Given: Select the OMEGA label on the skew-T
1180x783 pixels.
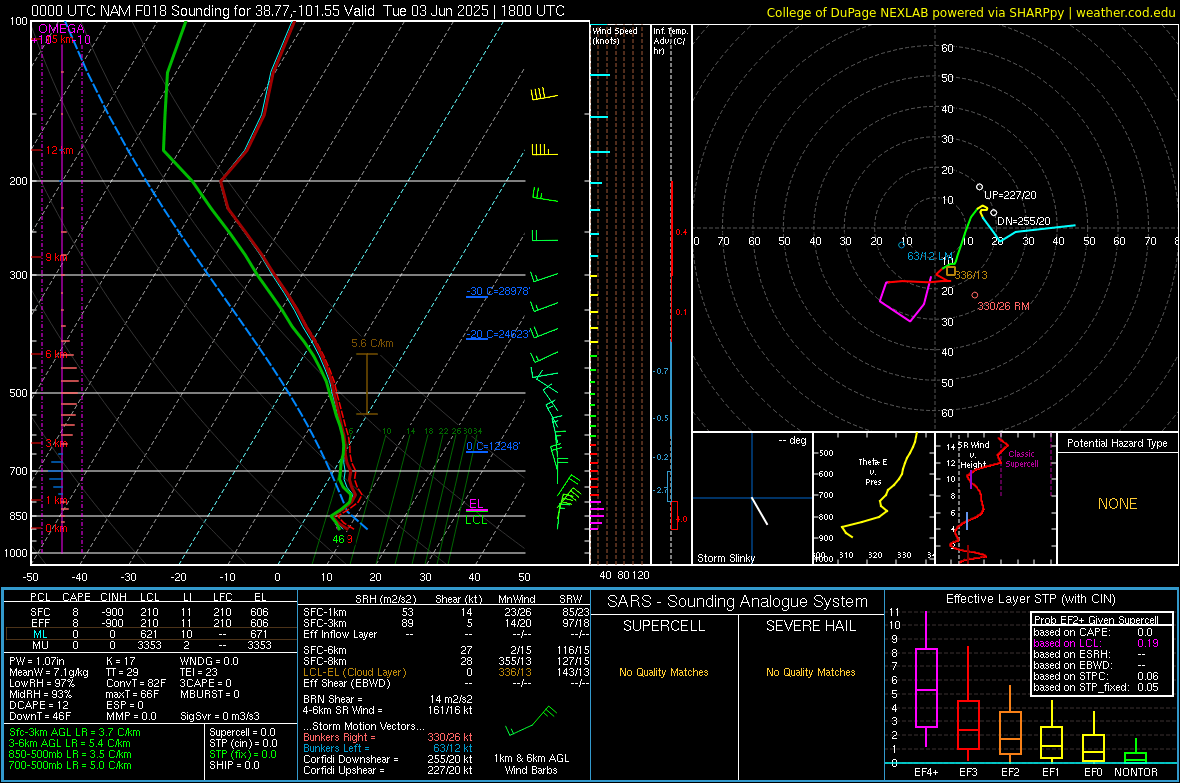Looking at the screenshot, I should (62, 29).
